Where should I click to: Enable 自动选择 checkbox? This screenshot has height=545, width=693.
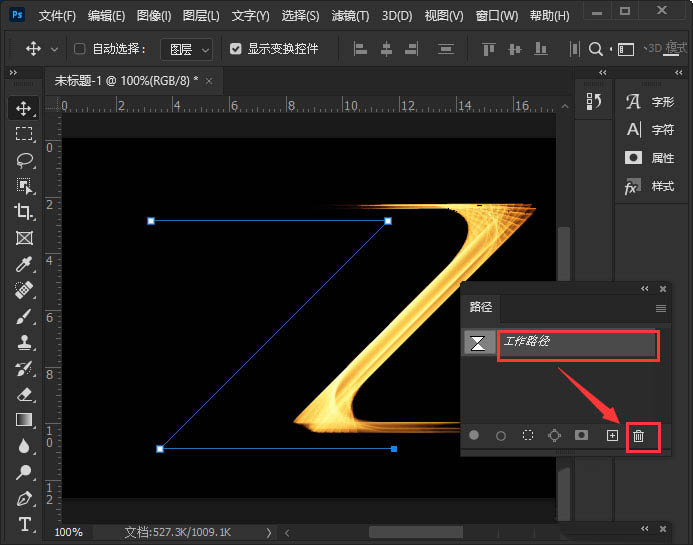click(80, 48)
